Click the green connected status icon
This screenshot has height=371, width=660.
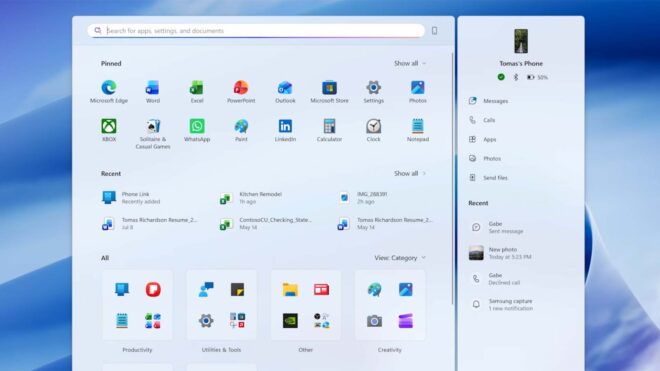point(501,77)
